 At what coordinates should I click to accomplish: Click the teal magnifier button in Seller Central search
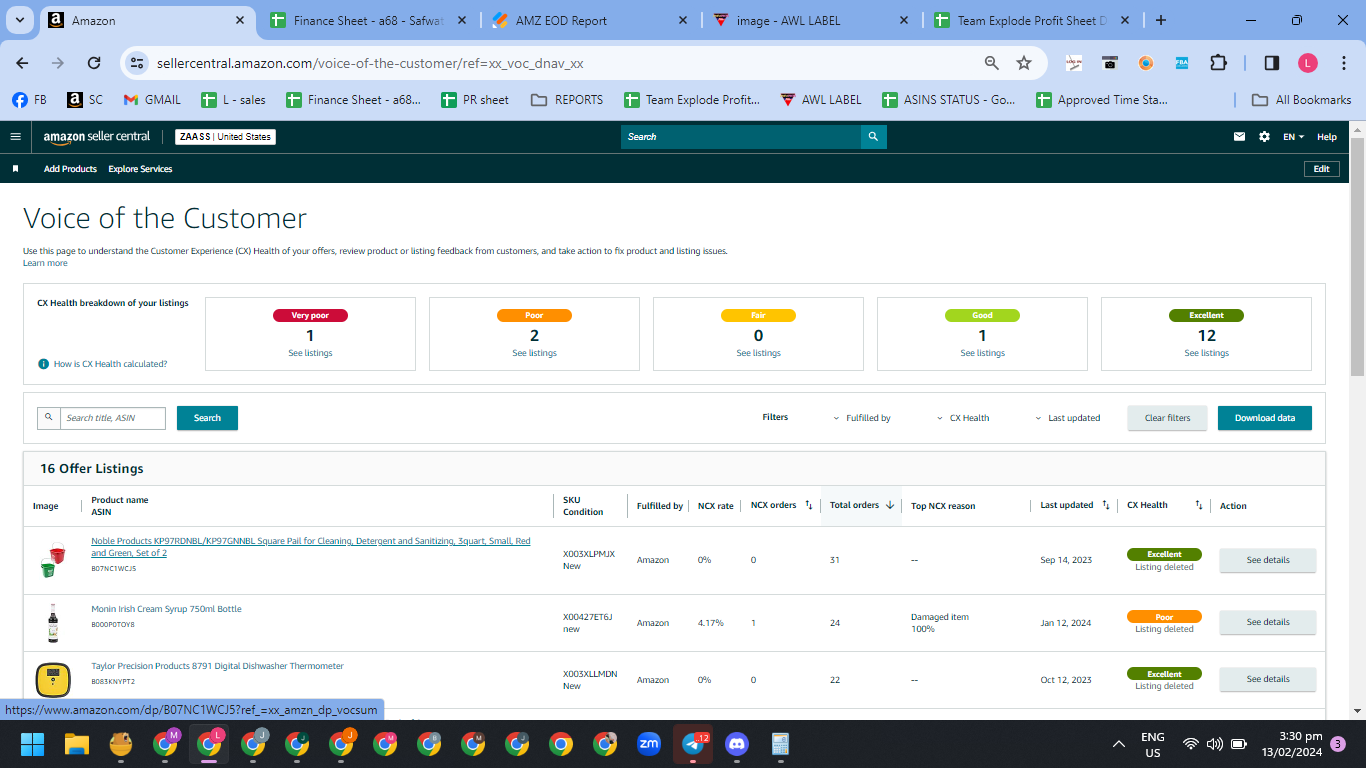pyautogui.click(x=873, y=137)
